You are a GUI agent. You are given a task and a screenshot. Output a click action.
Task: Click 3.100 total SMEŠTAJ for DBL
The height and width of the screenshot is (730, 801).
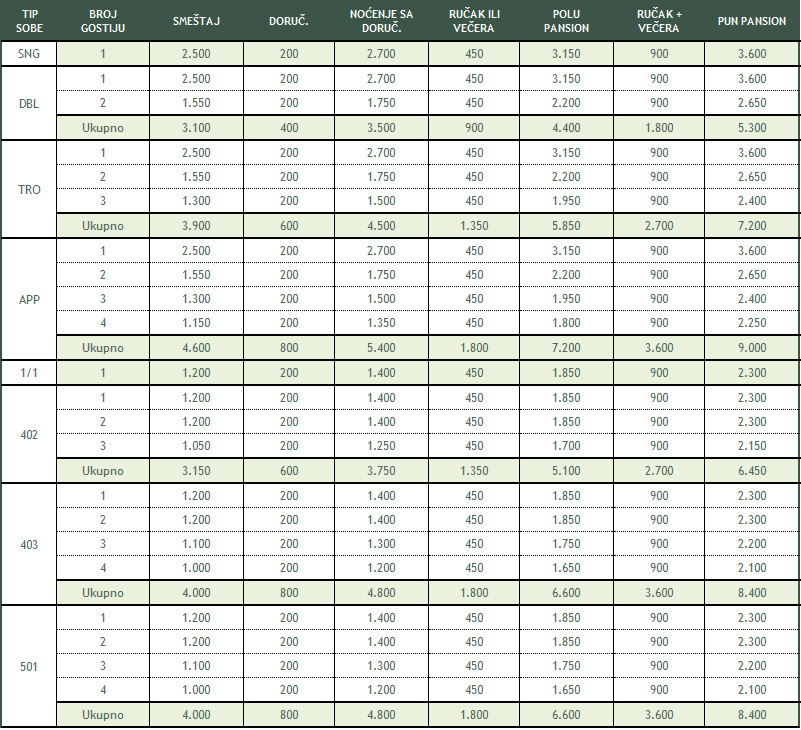point(196,128)
